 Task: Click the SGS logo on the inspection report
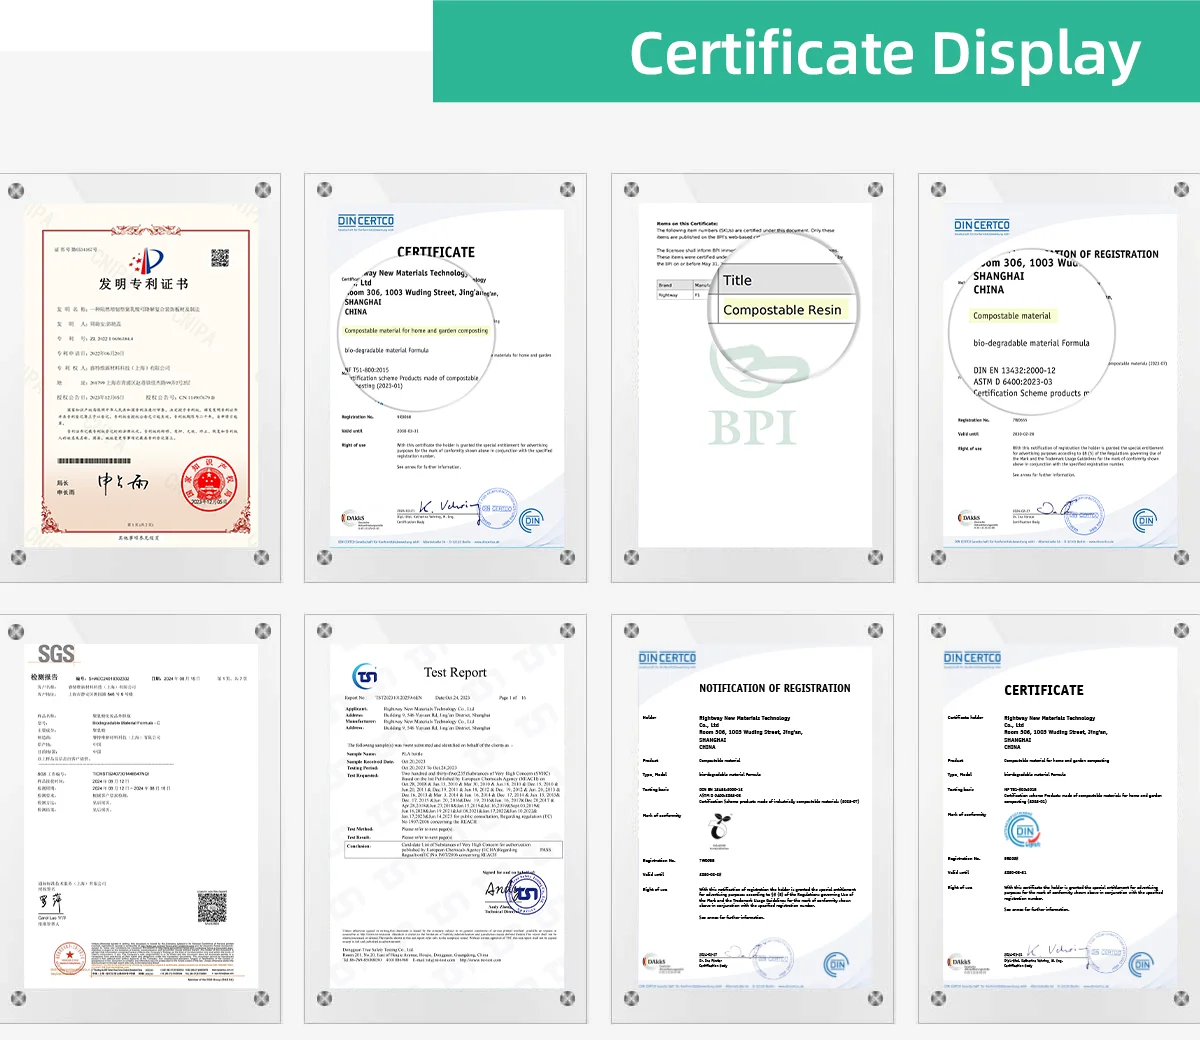(56, 654)
